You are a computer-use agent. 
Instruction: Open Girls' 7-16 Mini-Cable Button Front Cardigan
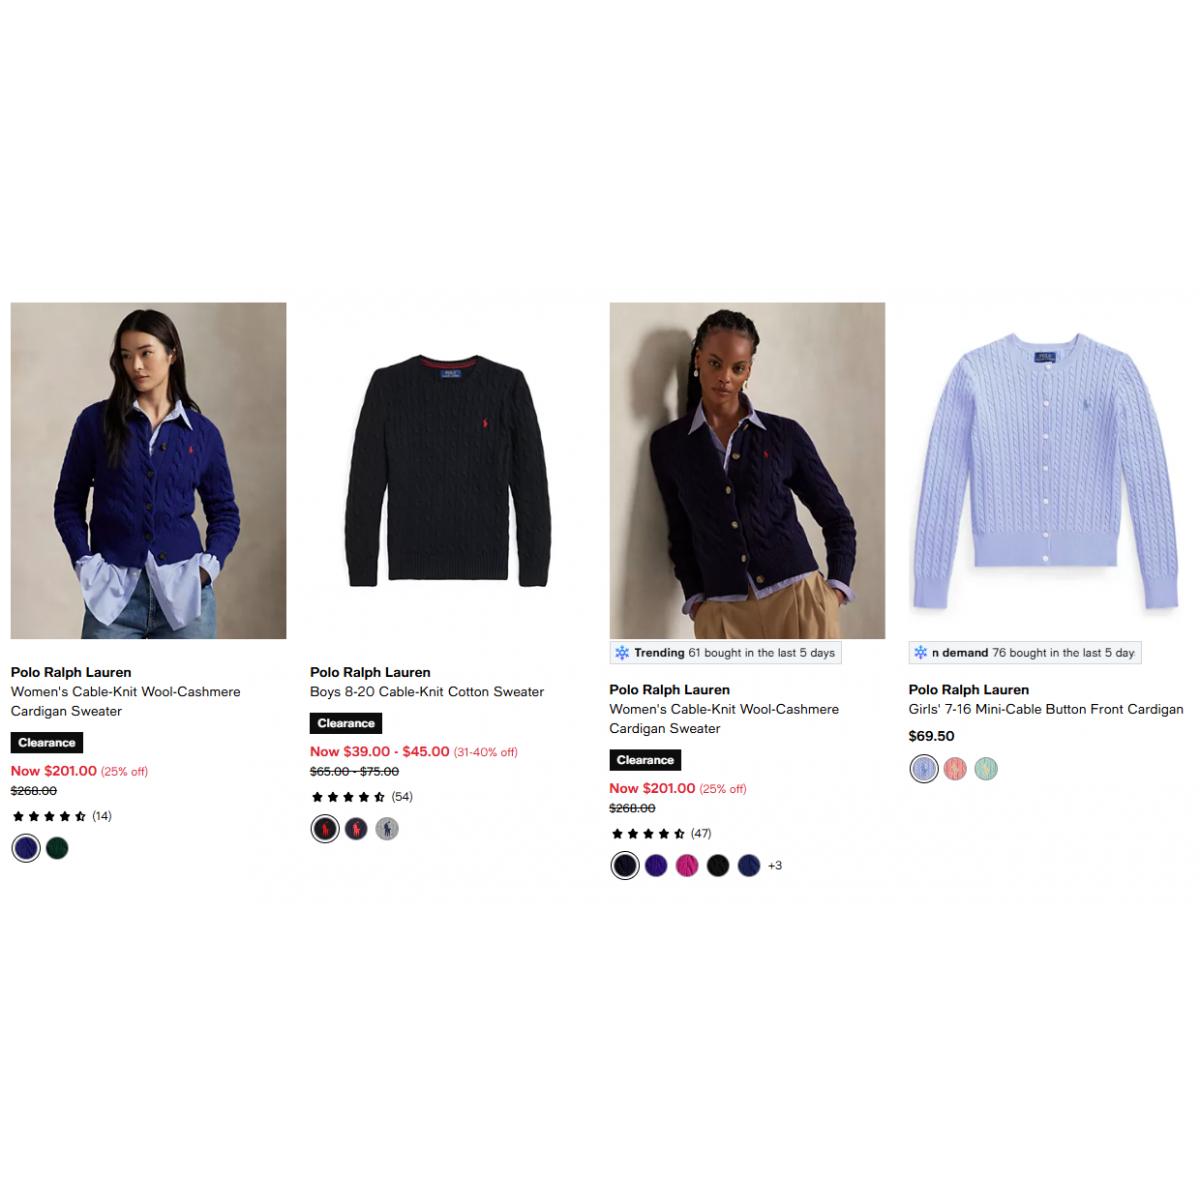(x=1046, y=709)
